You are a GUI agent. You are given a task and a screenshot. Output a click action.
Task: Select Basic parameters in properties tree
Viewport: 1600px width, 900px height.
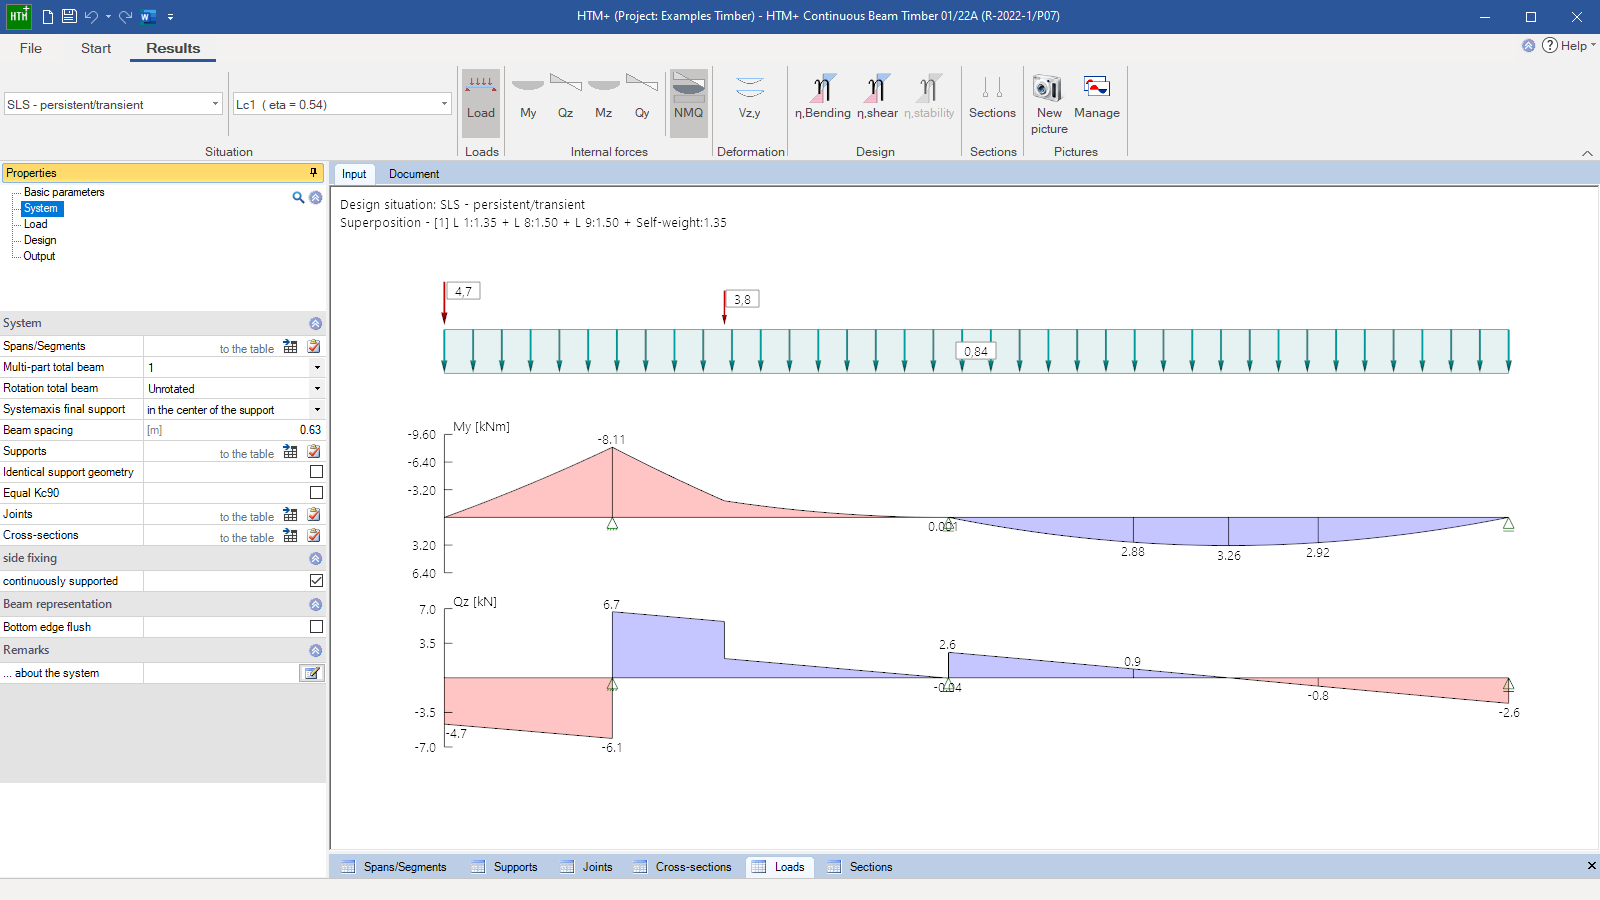pyautogui.click(x=64, y=192)
